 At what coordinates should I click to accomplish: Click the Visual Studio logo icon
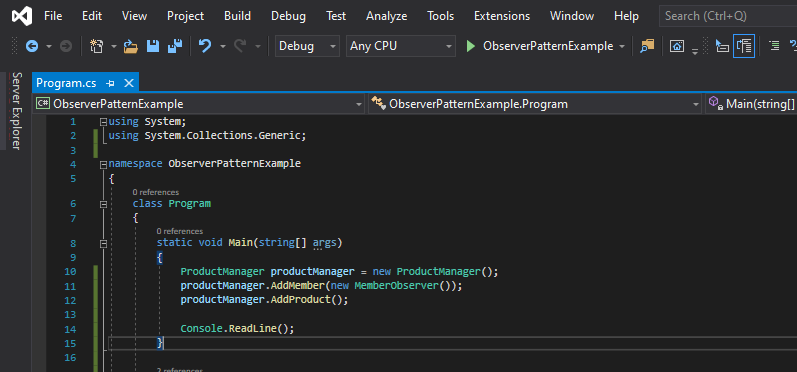point(22,16)
